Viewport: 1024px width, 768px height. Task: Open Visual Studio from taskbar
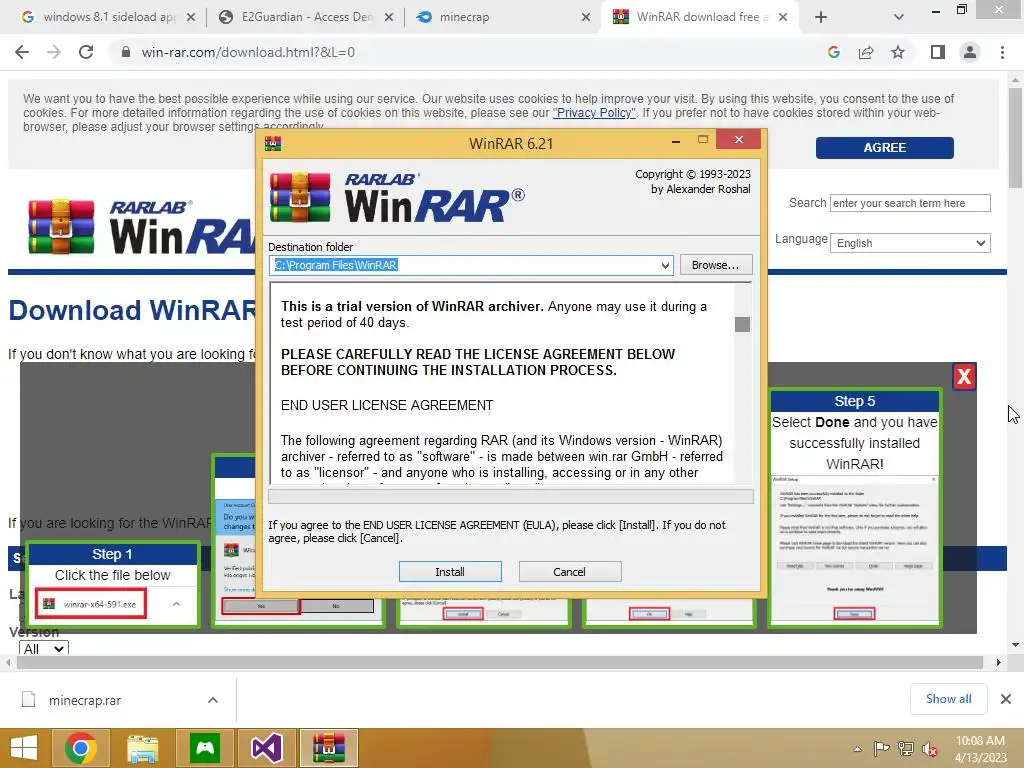pos(266,748)
